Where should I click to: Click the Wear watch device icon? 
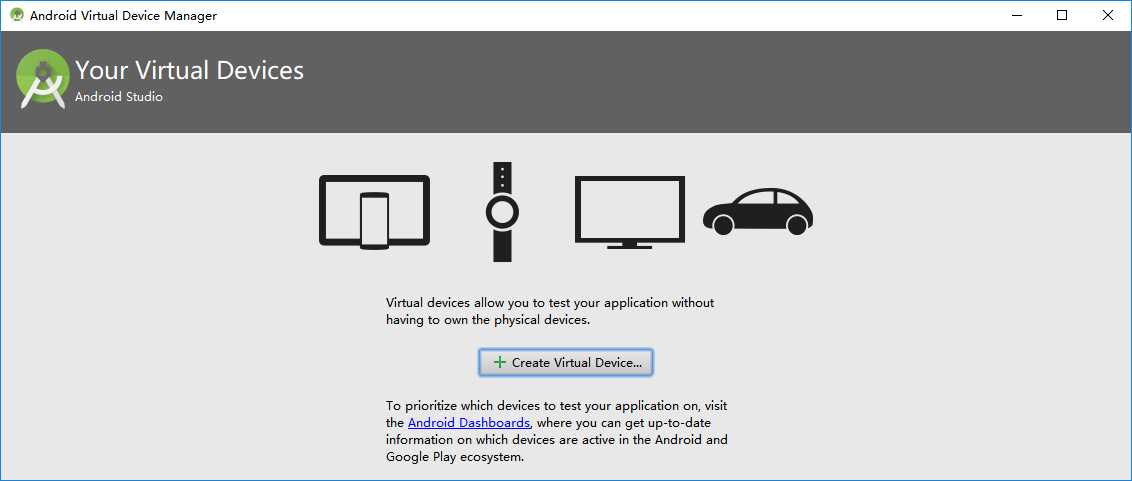(502, 212)
